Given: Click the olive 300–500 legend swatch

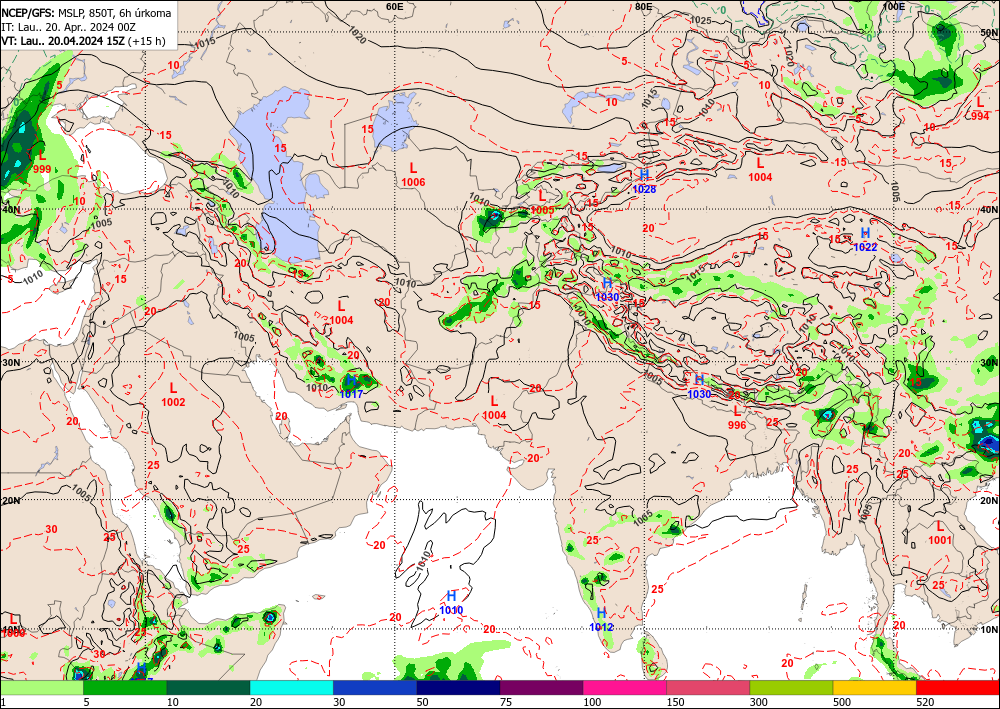Looking at the screenshot, I should click(x=791, y=687).
